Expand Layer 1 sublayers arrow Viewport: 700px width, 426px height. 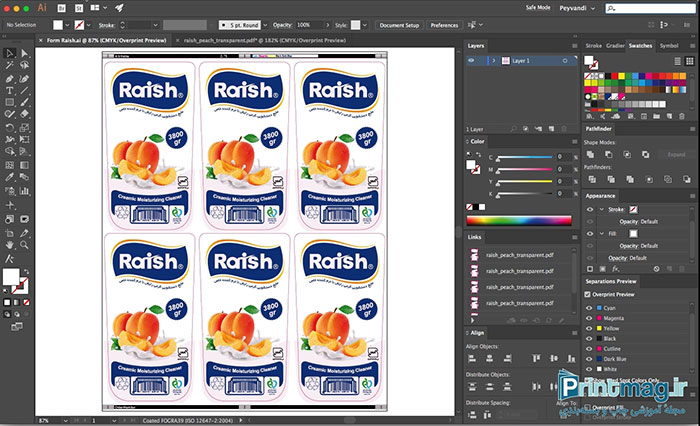point(493,60)
